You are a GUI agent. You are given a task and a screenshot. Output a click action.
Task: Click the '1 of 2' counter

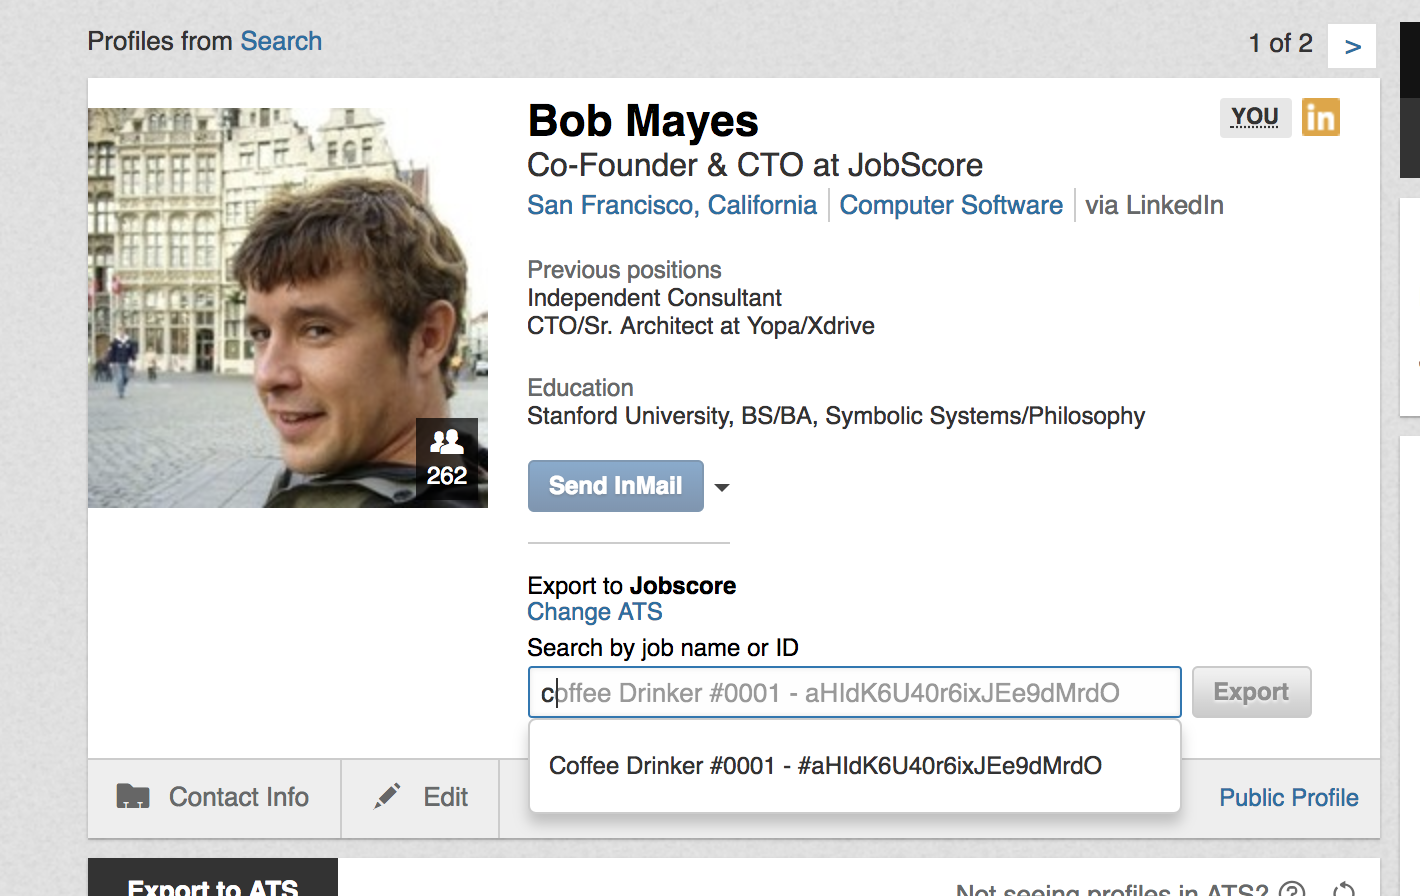click(1280, 43)
